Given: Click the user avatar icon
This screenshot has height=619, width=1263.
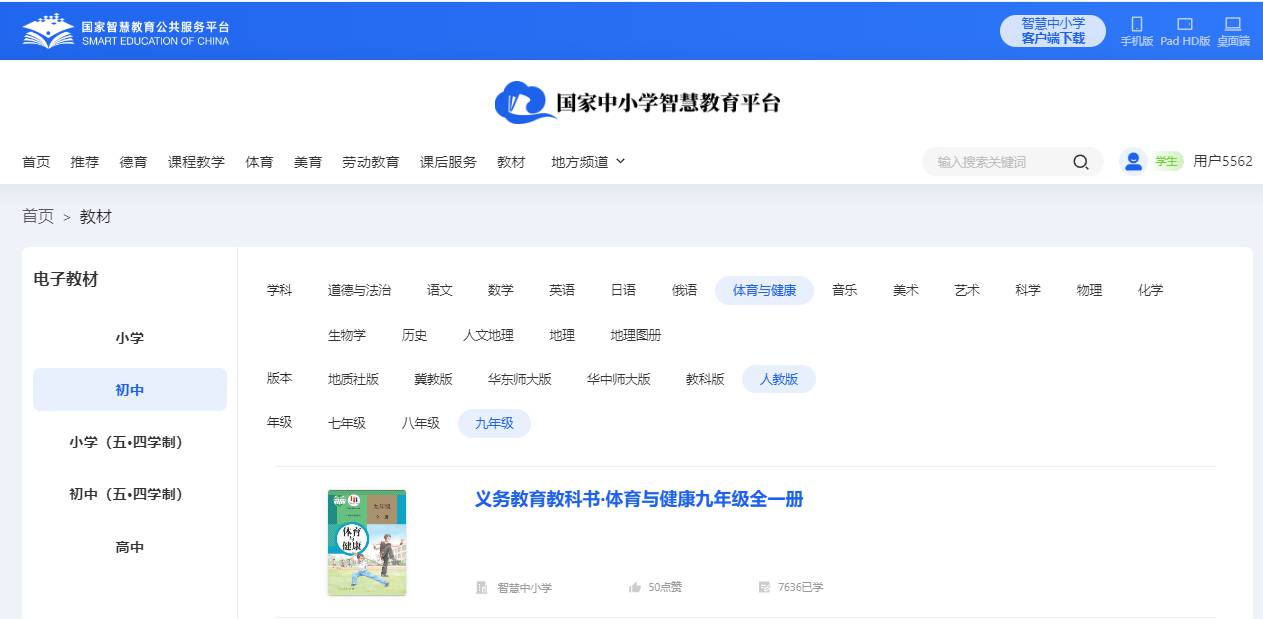Looking at the screenshot, I should click(x=1133, y=161).
